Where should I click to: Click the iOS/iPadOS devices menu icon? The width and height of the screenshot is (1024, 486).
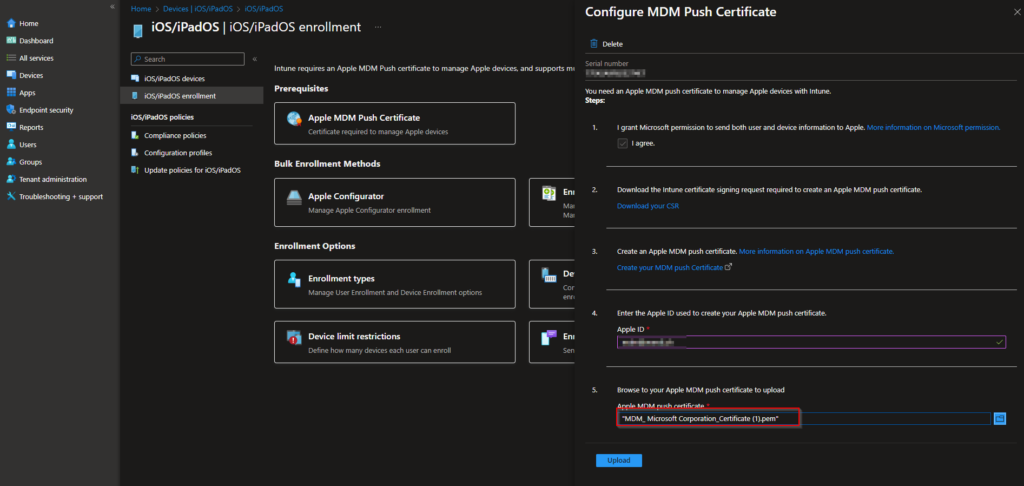135,78
